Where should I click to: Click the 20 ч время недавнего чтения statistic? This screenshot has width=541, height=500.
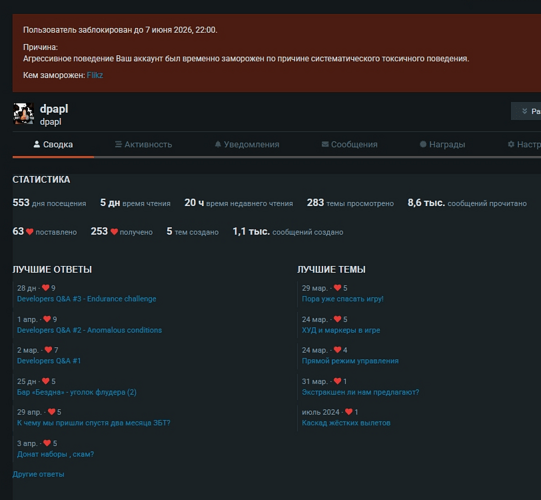239,203
